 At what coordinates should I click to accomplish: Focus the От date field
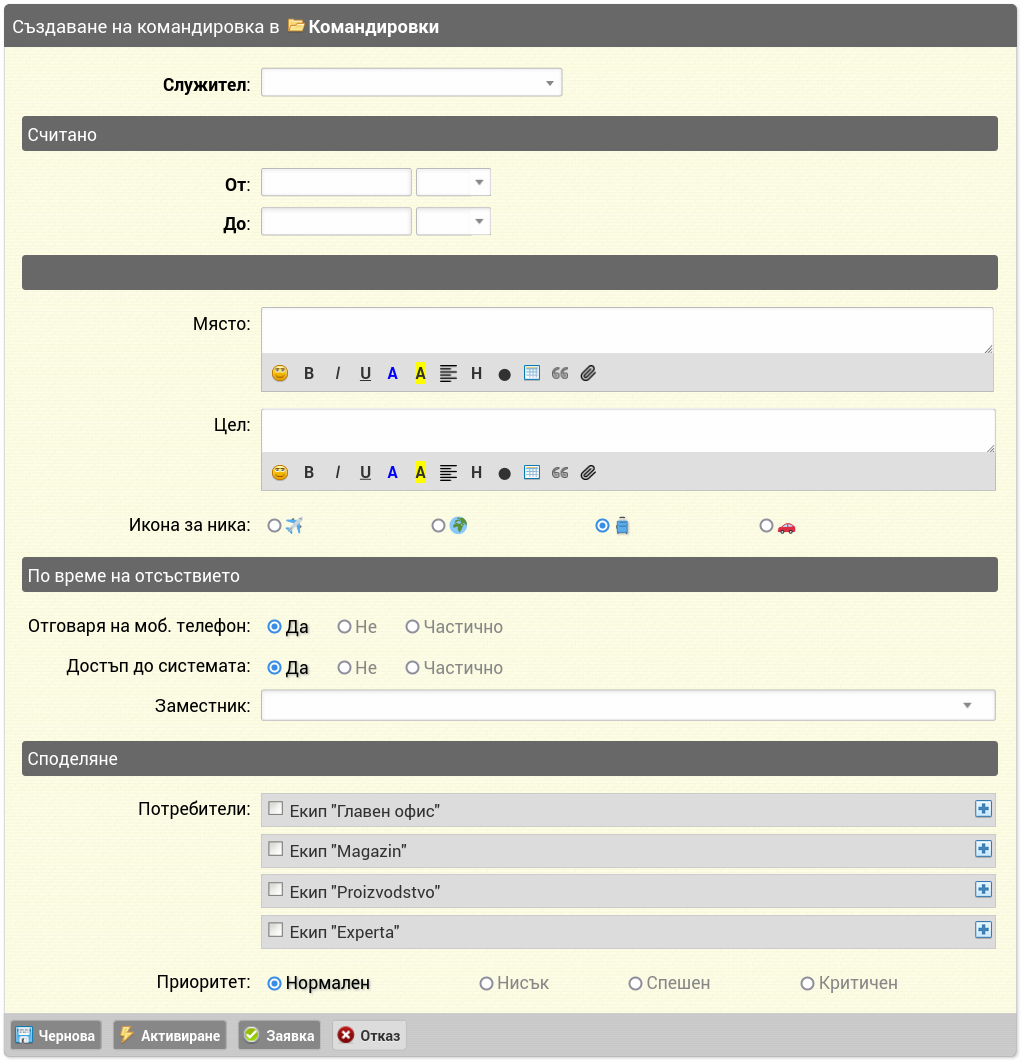point(336,183)
